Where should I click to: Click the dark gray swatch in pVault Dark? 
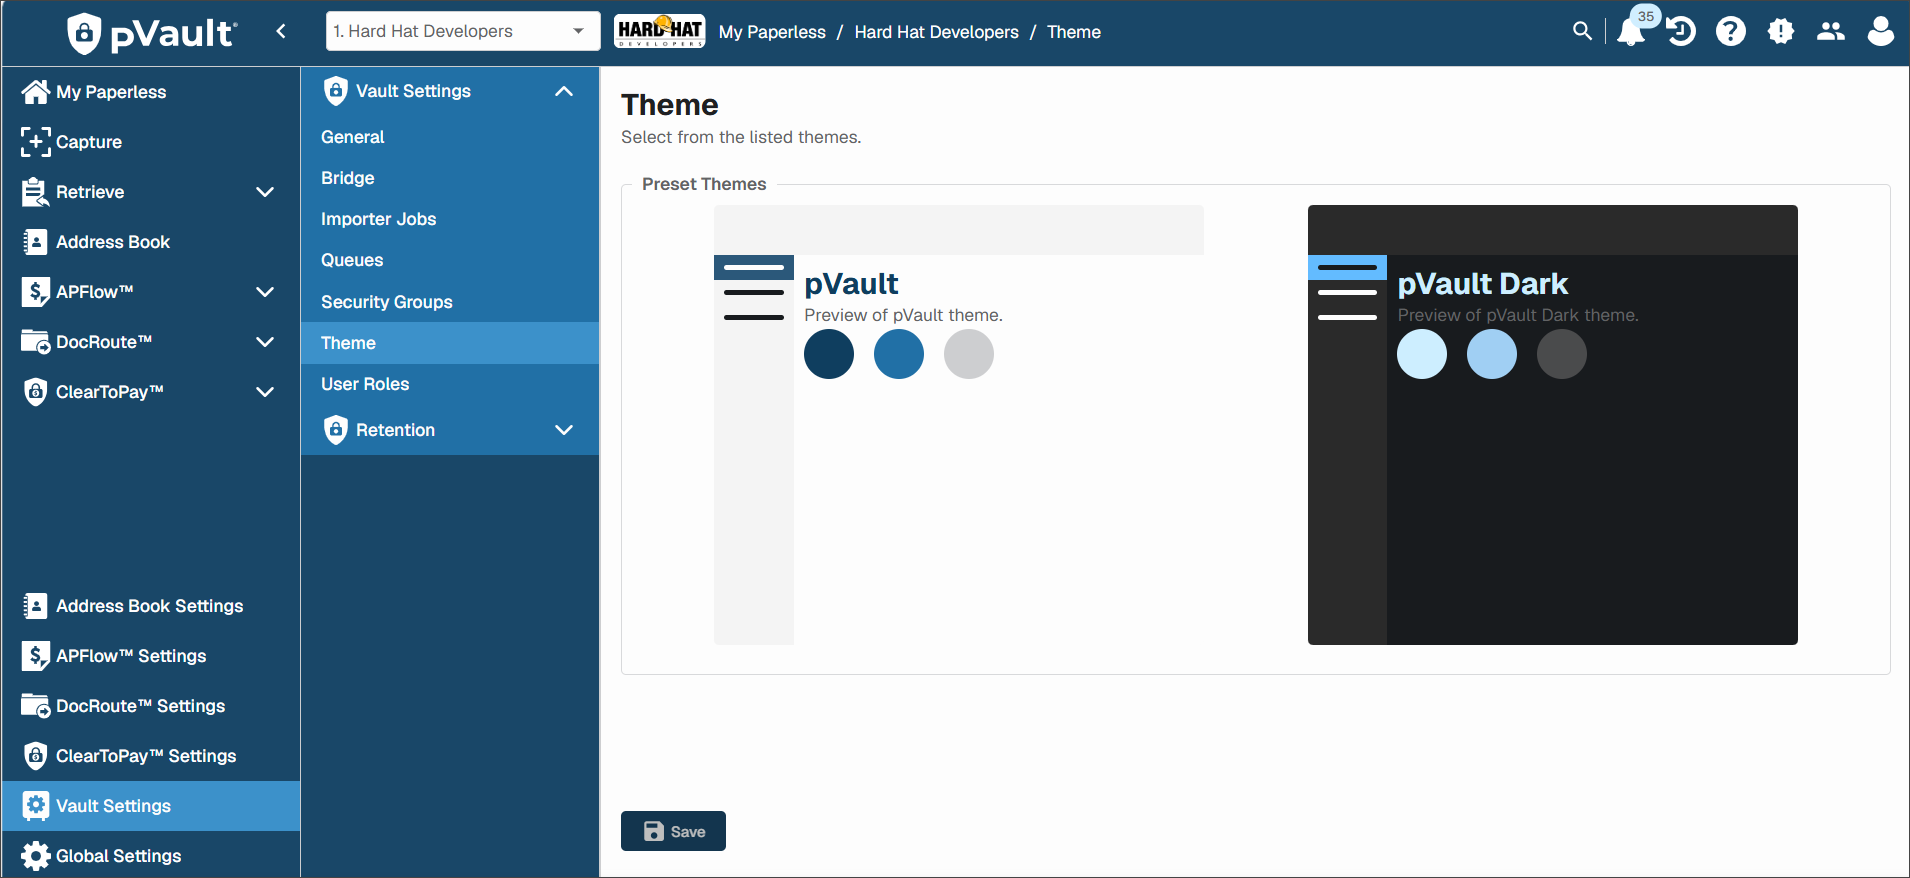coord(1562,354)
